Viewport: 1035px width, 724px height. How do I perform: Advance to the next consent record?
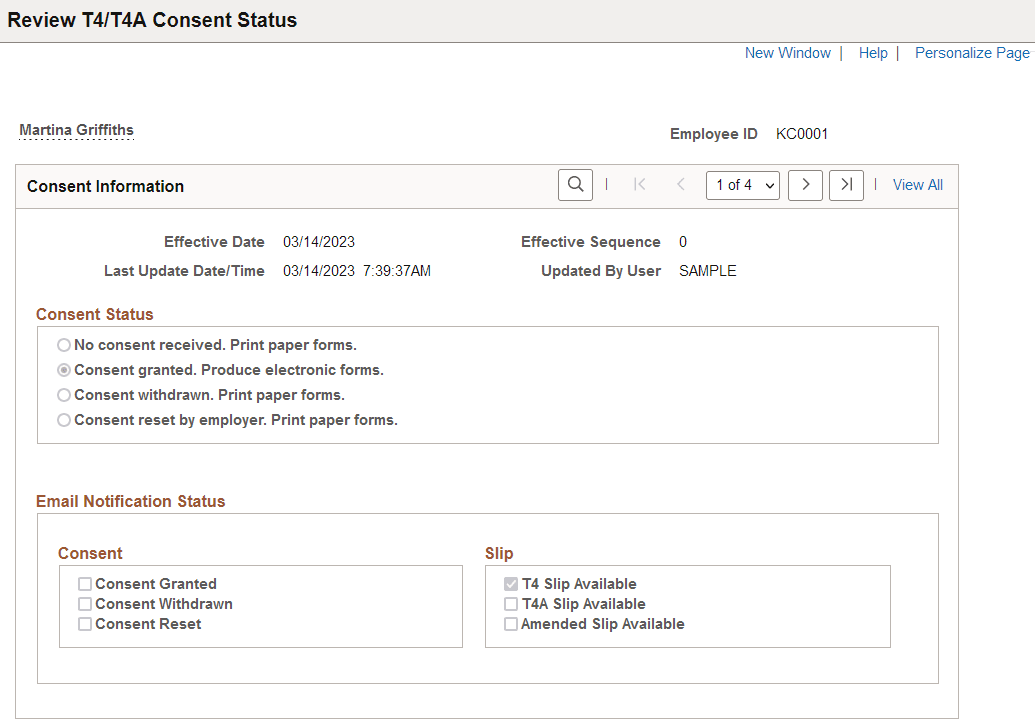805,185
